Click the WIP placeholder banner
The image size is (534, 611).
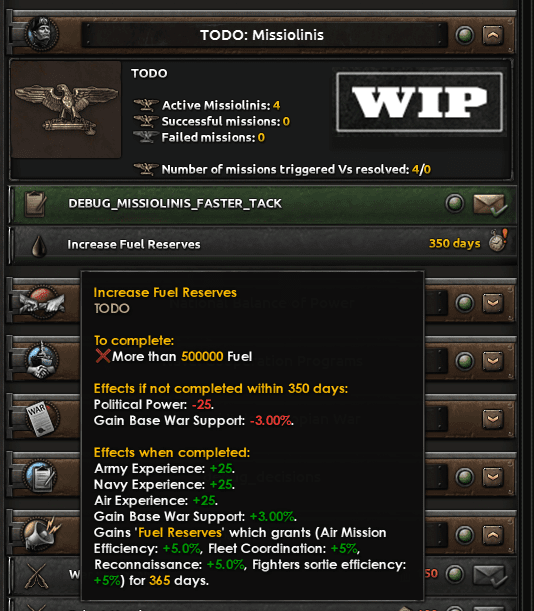(x=420, y=102)
